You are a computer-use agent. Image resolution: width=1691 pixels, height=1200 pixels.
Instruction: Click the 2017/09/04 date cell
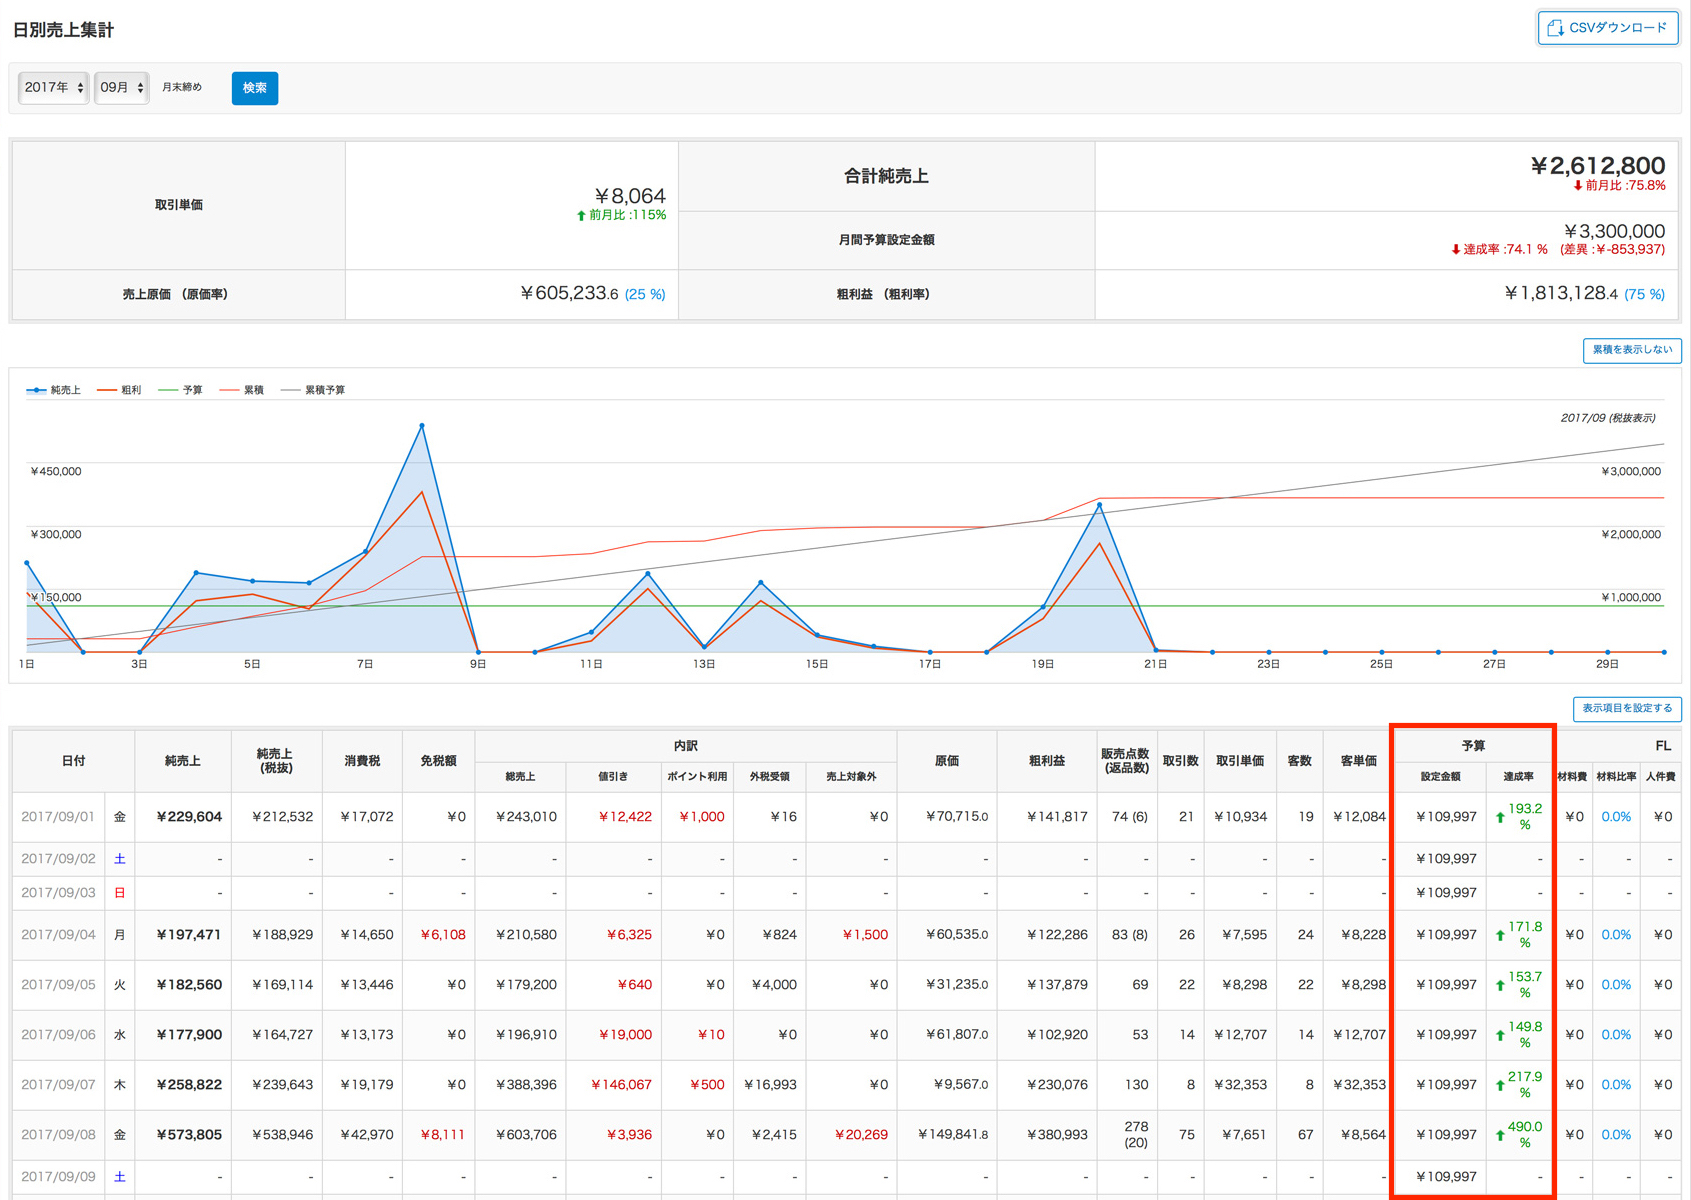click(58, 935)
